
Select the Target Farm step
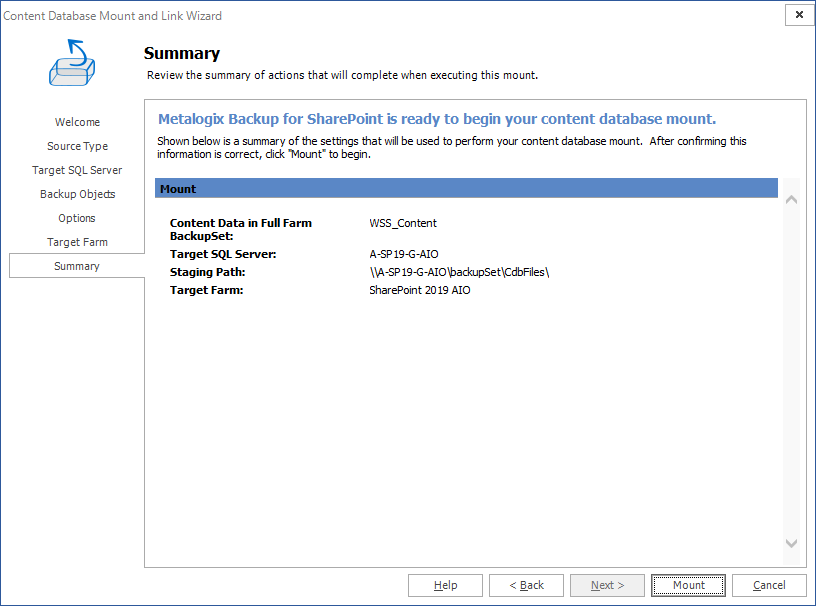(x=77, y=242)
